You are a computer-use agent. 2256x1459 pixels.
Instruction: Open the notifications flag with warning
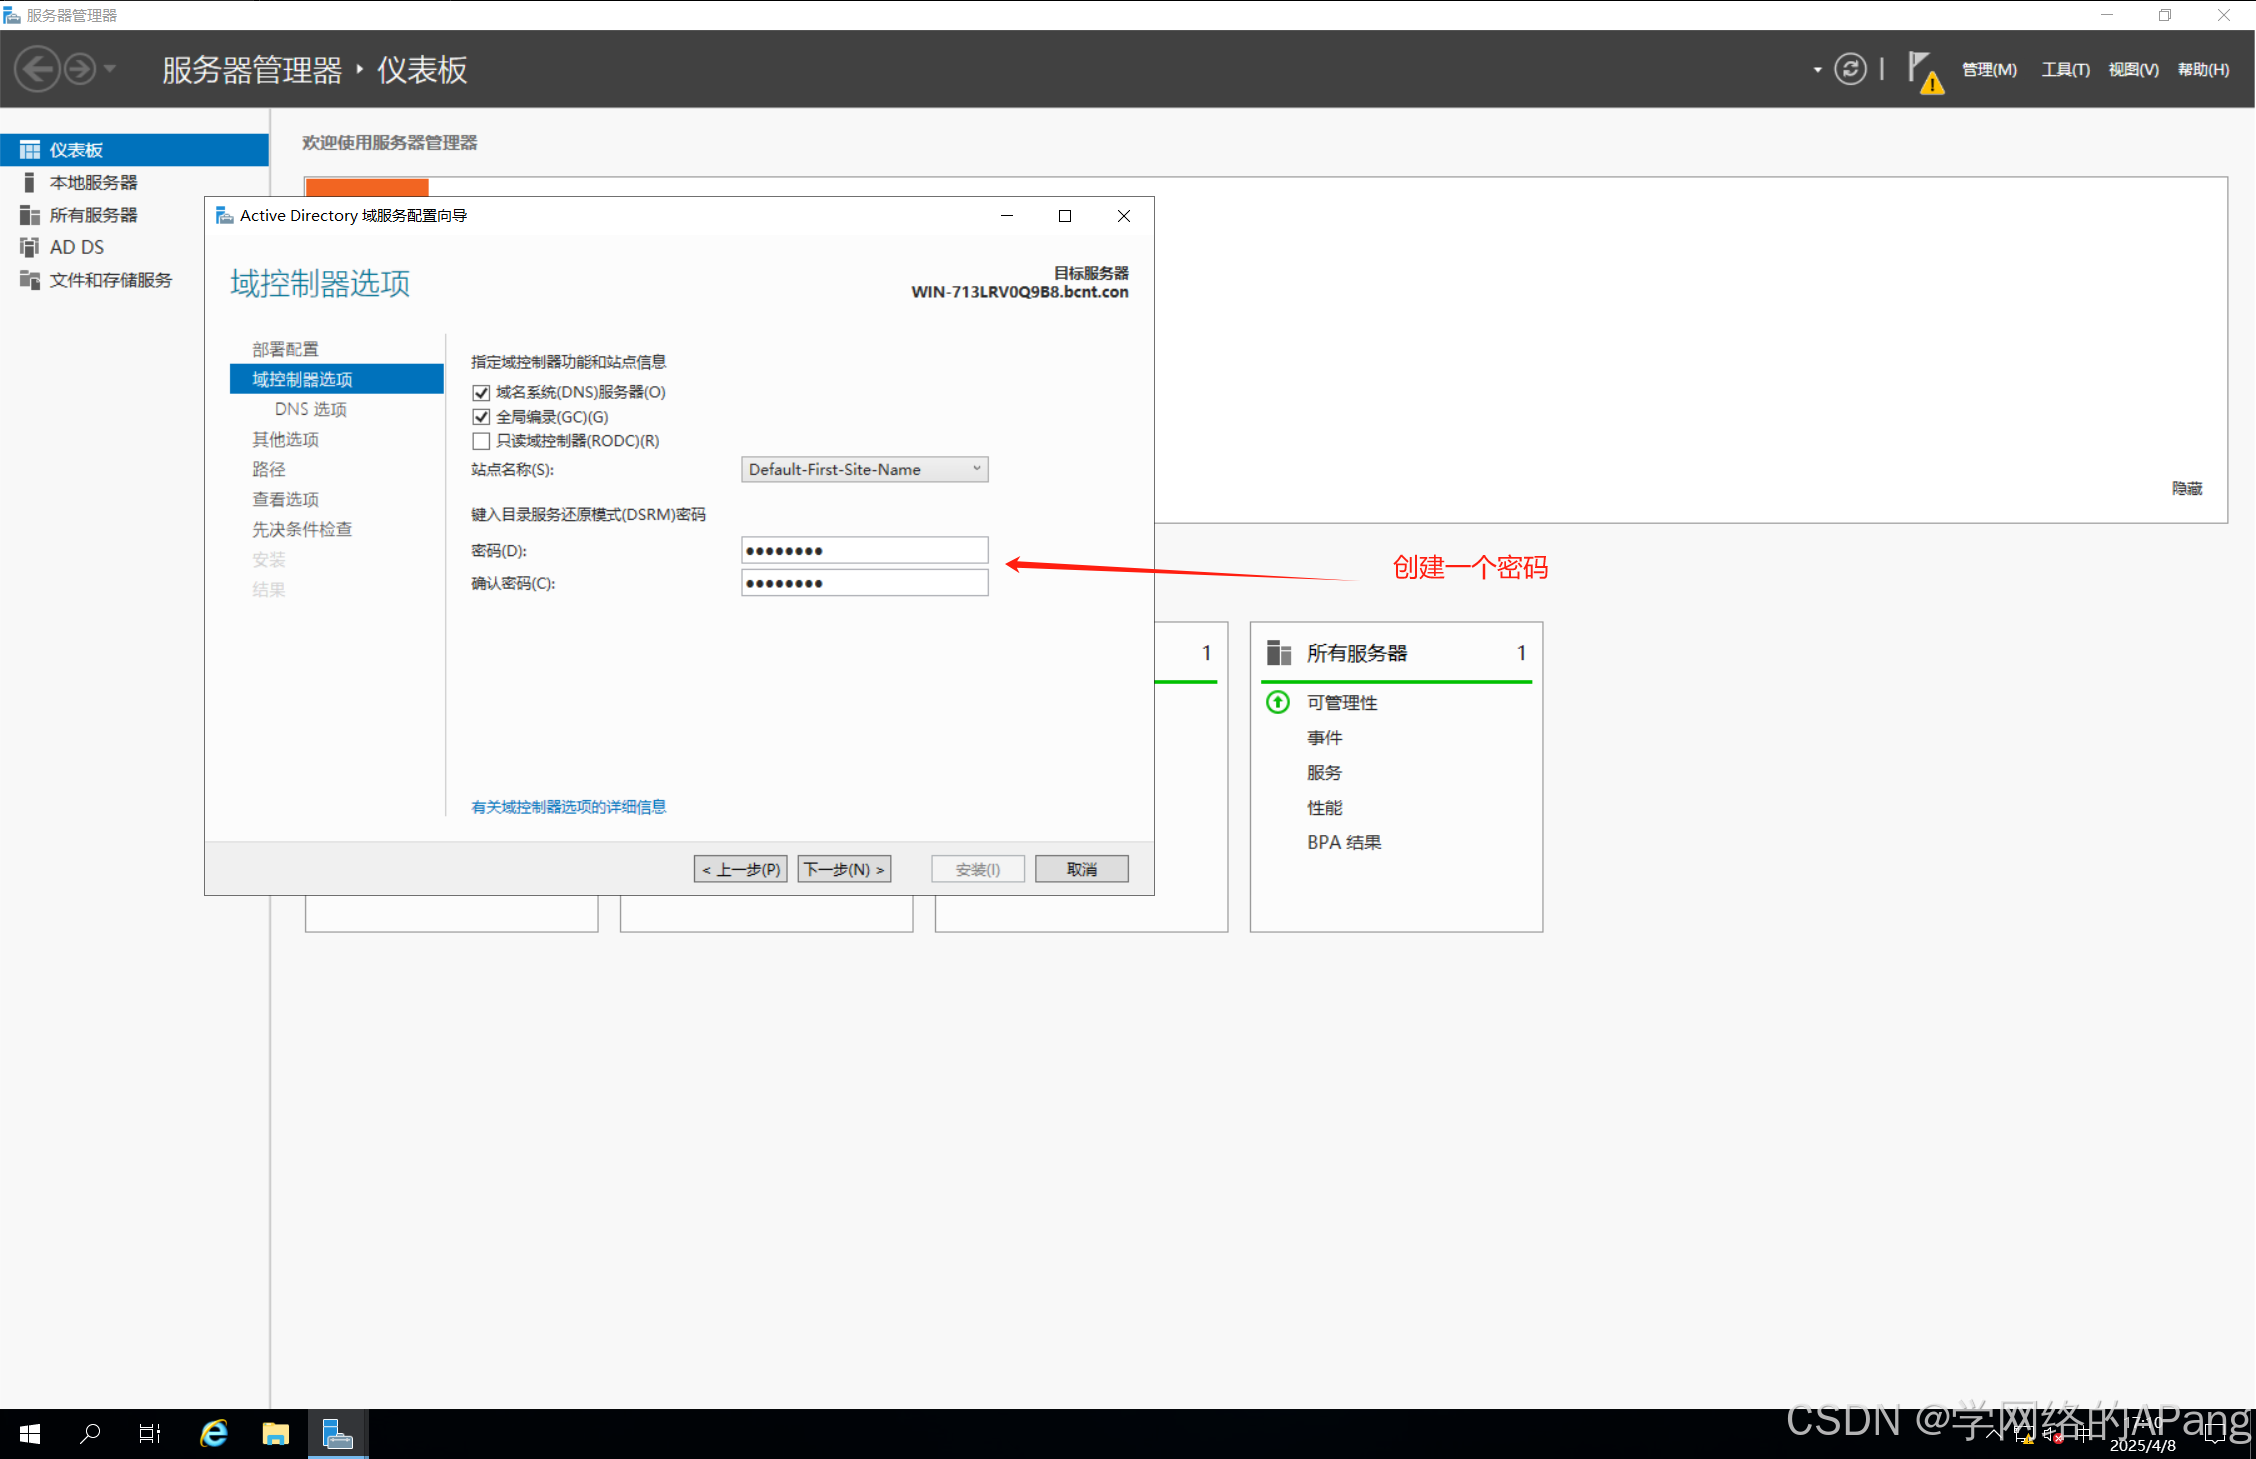tap(1923, 72)
